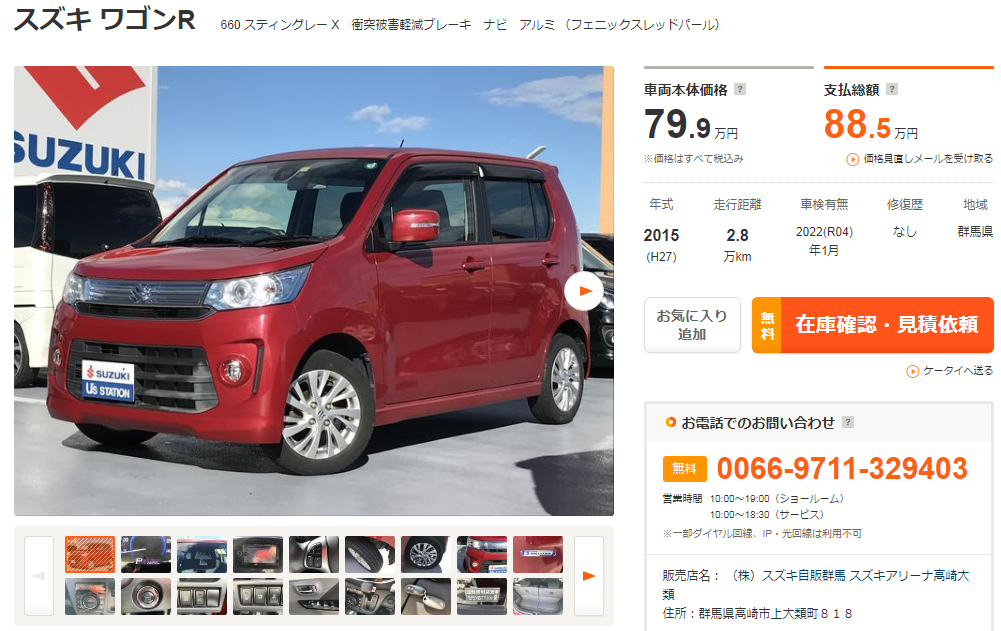Select the navigation screen thumbnail

pyautogui.click(x=258, y=554)
